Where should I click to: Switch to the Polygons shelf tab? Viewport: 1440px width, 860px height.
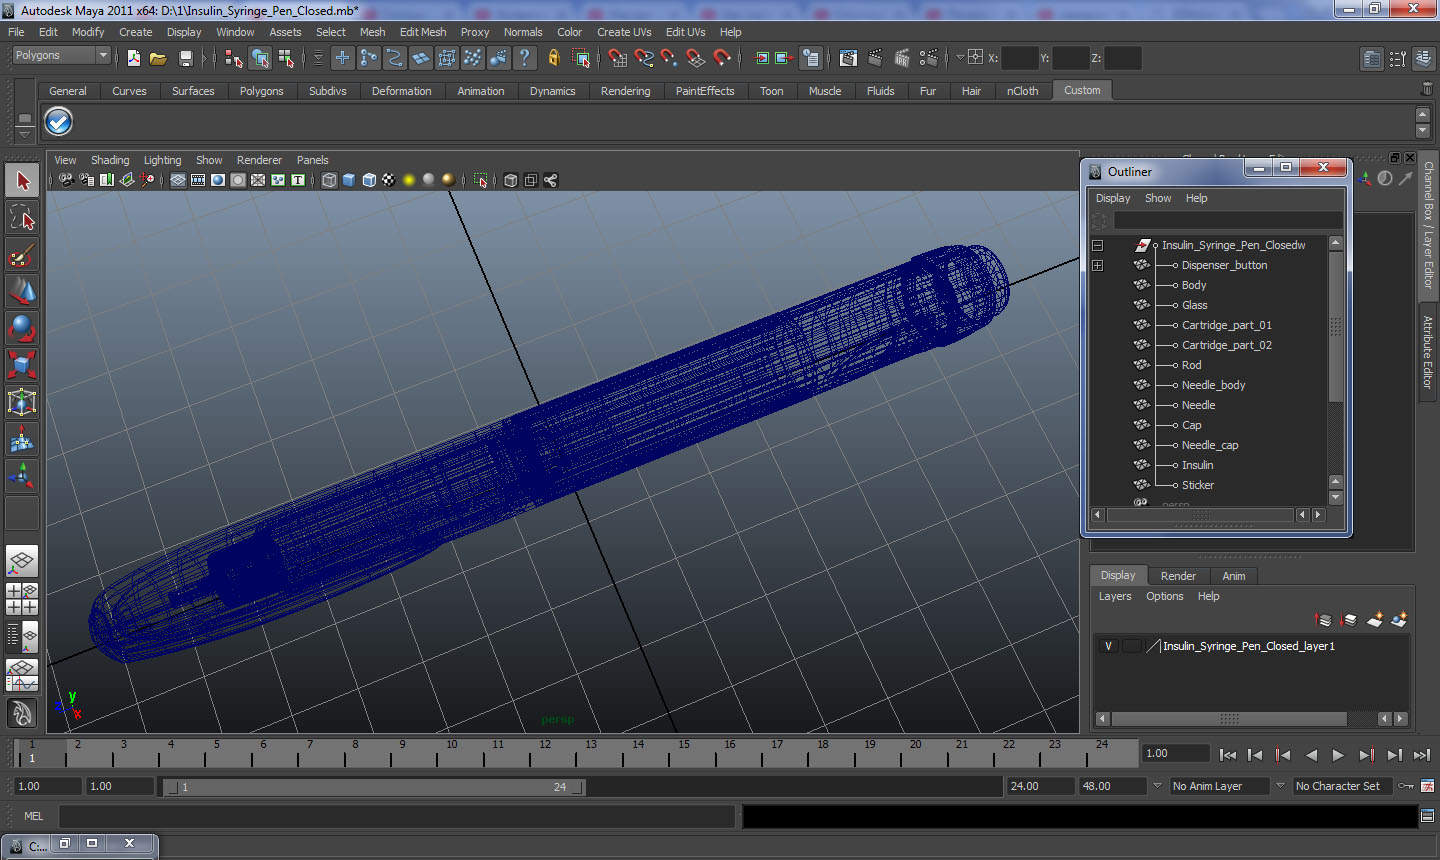click(262, 91)
